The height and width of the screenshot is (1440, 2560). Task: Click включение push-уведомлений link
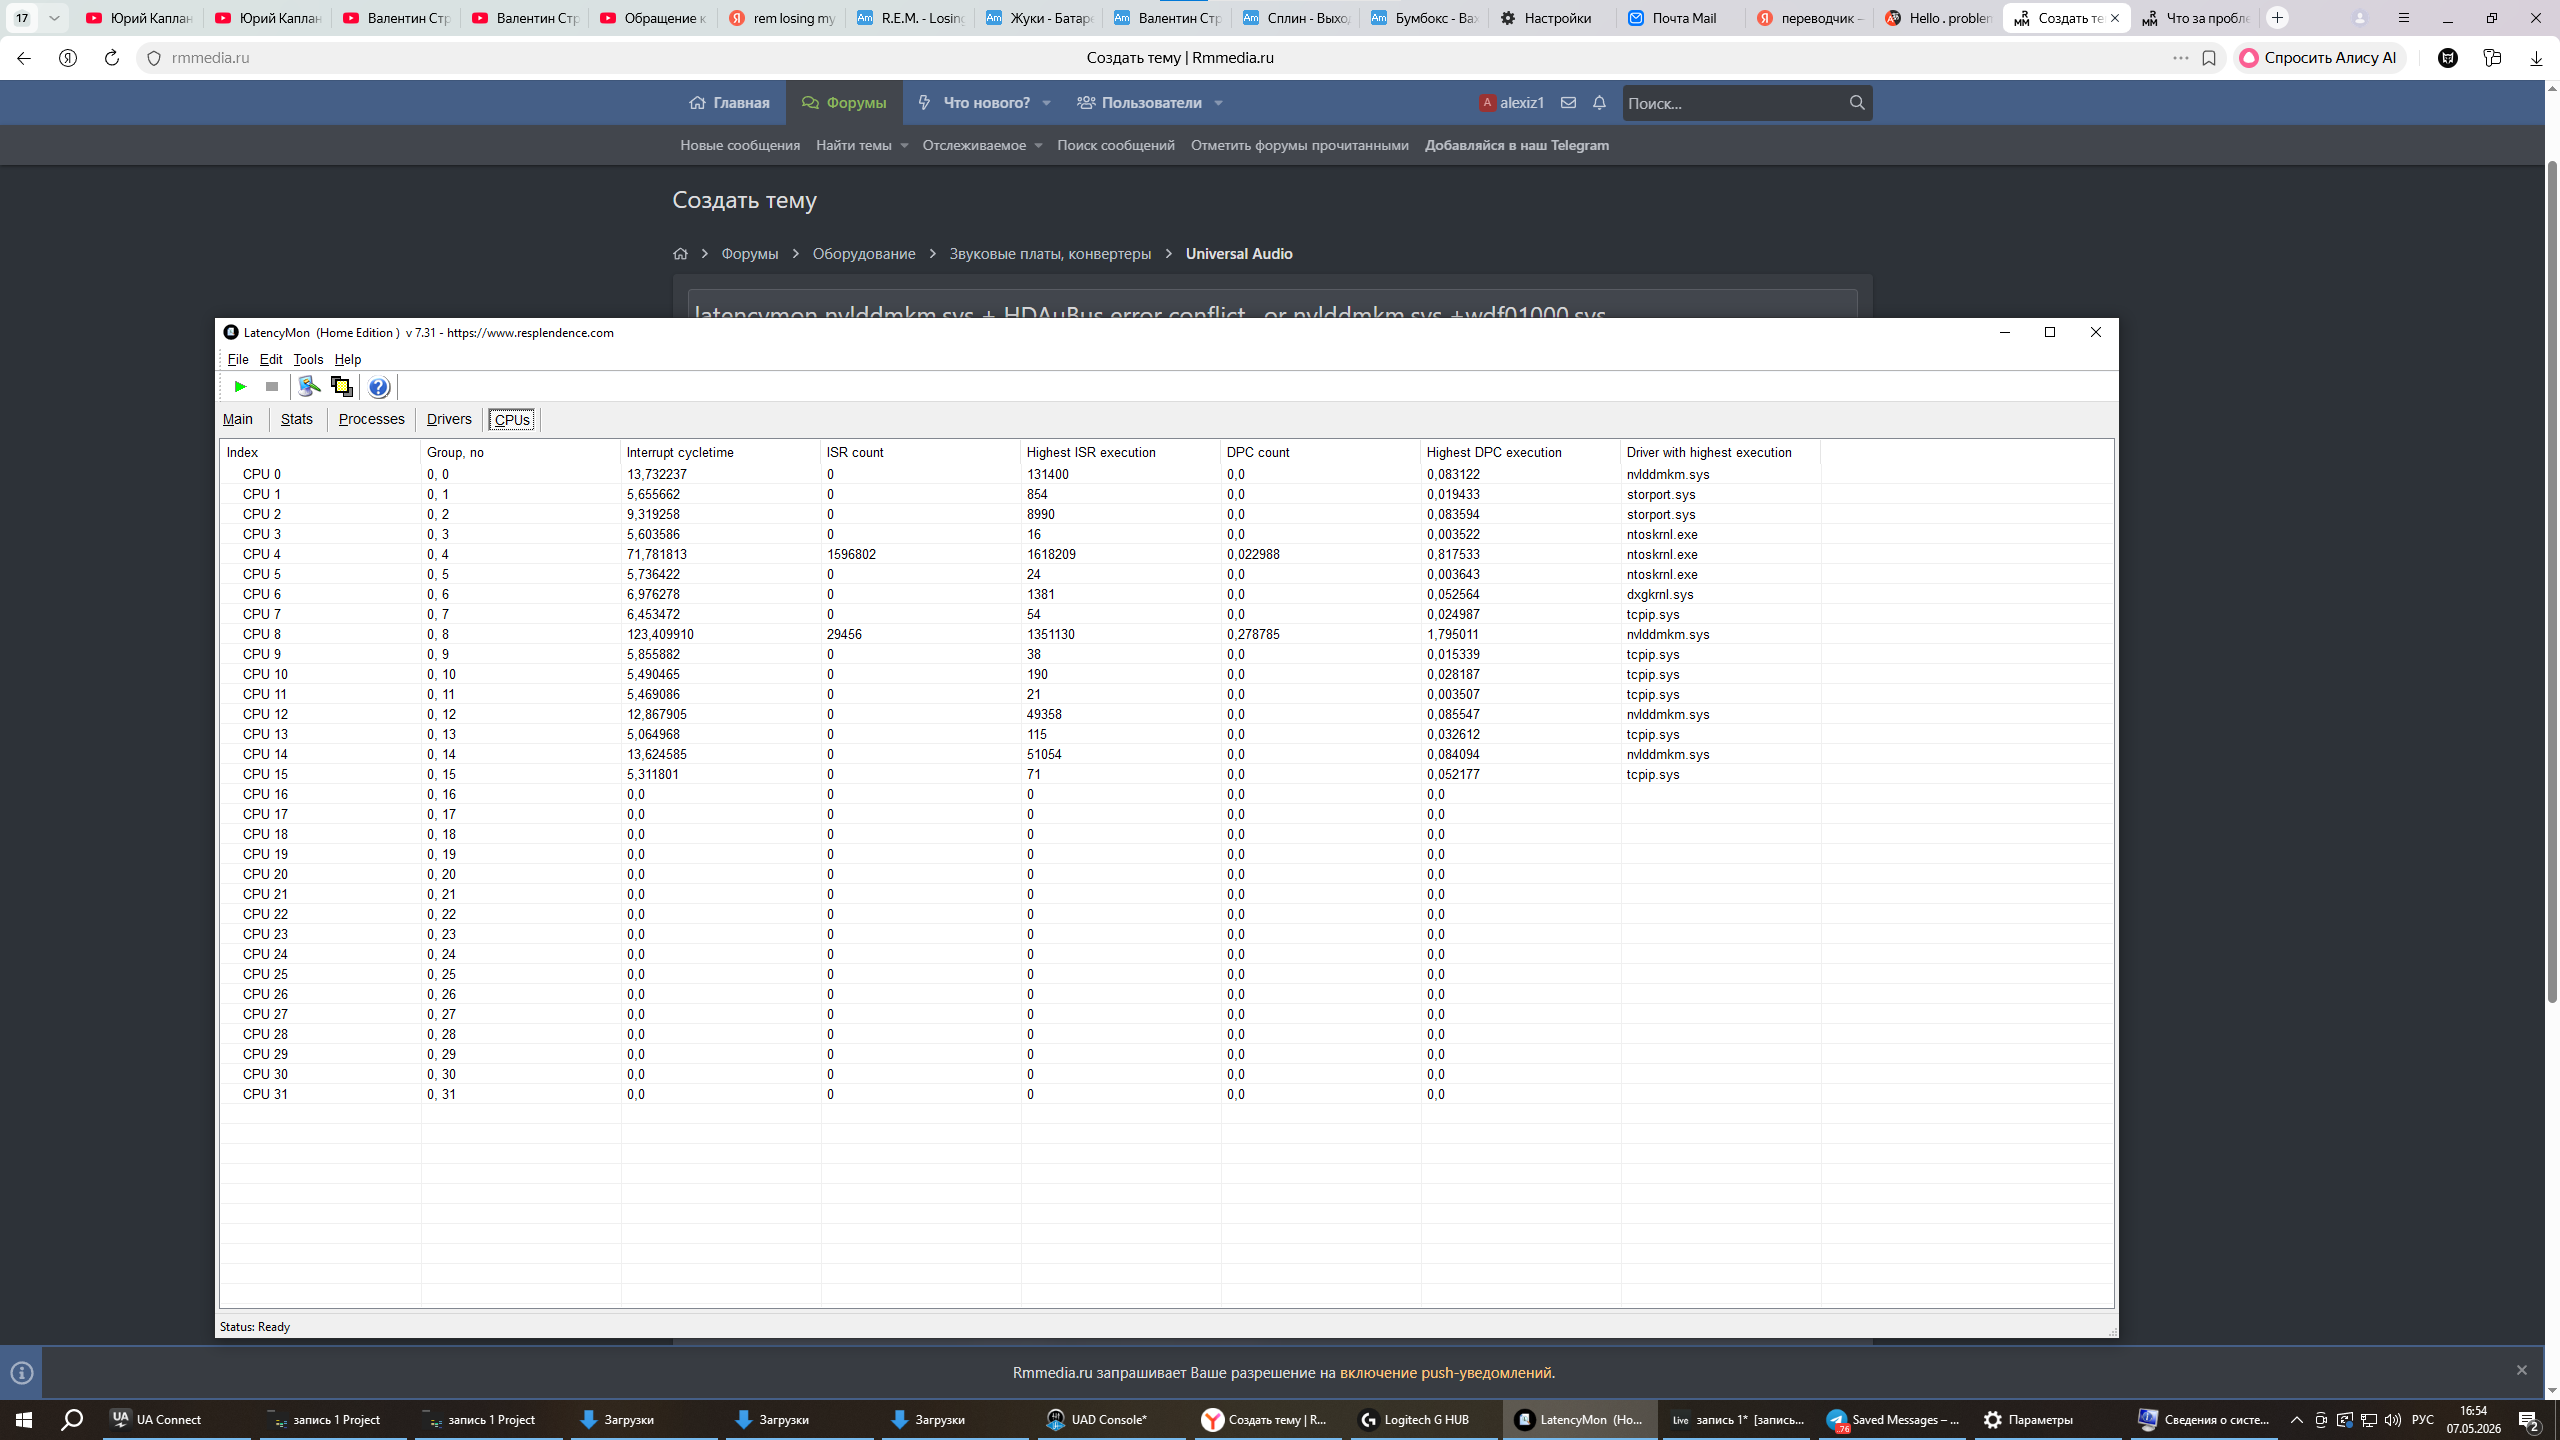click(1446, 1373)
